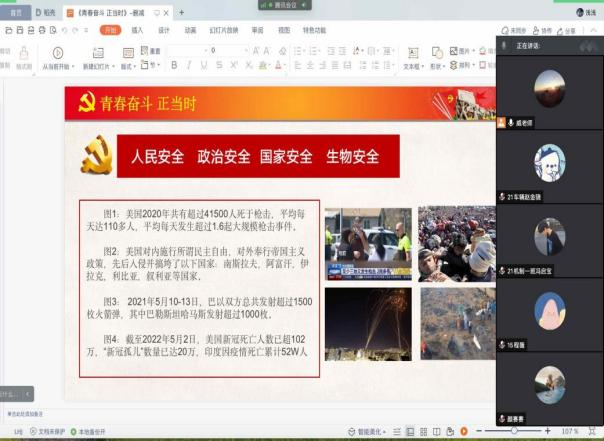Click the Italic formatting icon
The image size is (604, 441).
click(x=188, y=65)
